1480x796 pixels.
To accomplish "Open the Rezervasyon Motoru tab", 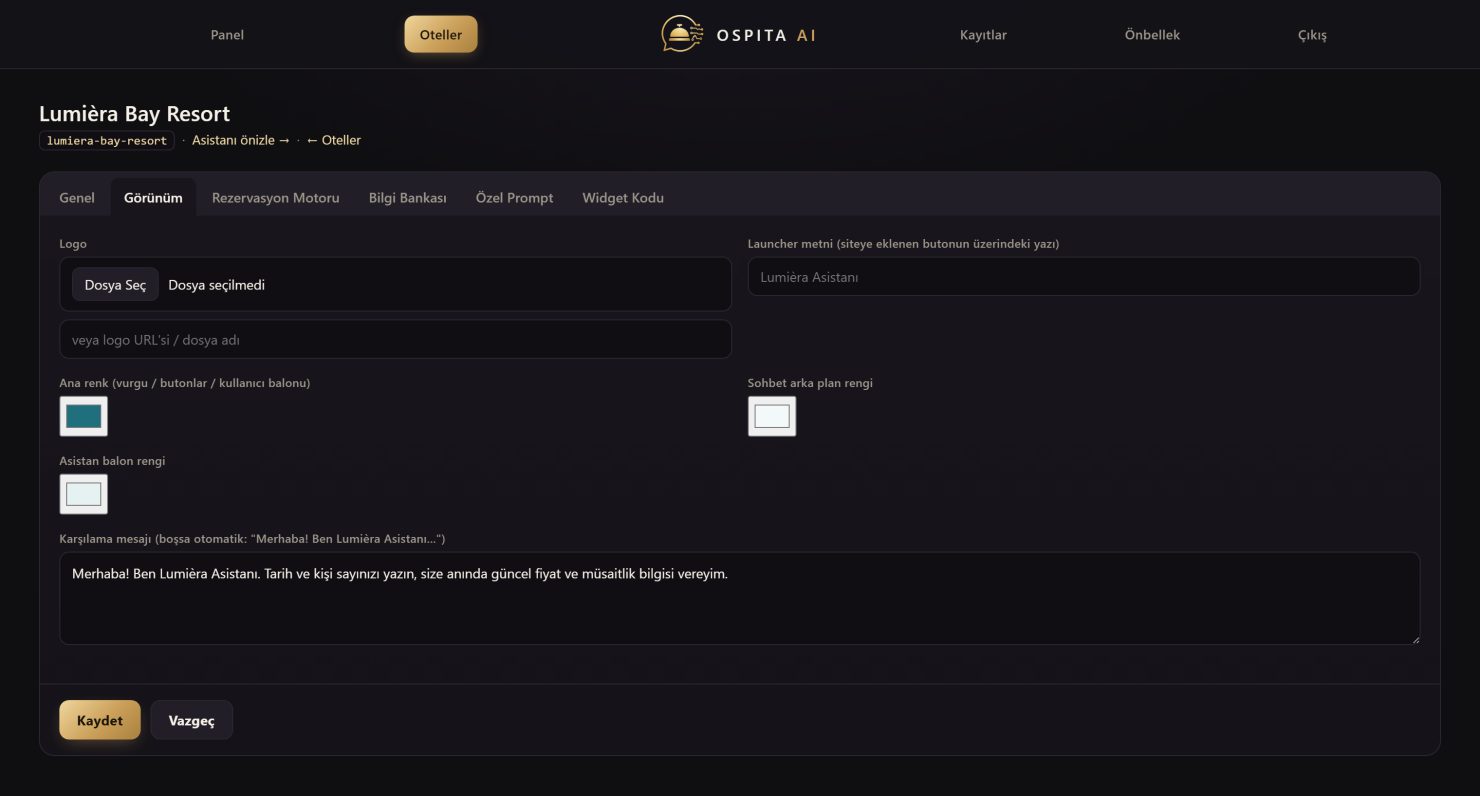I will tap(276, 198).
